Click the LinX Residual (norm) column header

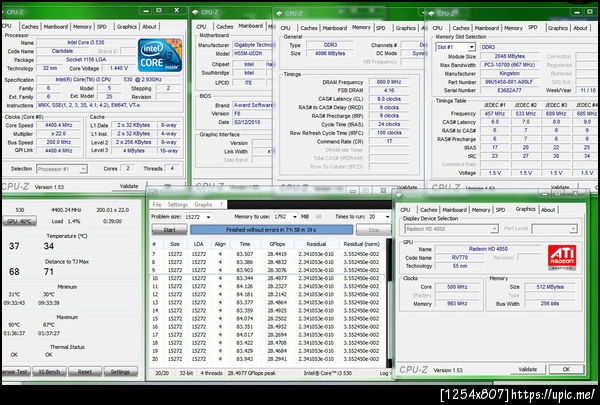pyautogui.click(x=361, y=244)
